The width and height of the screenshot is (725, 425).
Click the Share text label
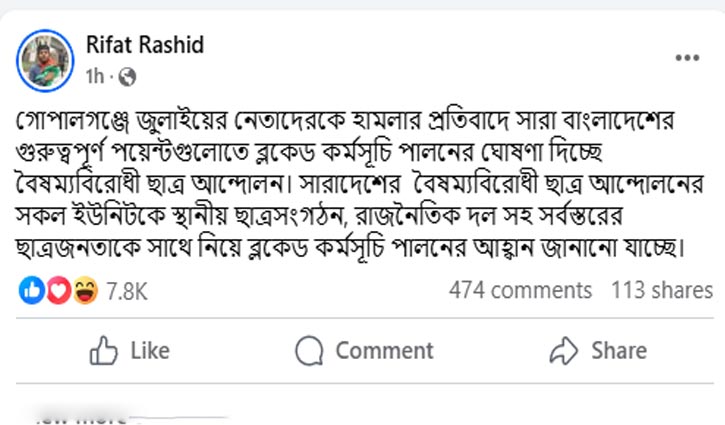pos(618,351)
